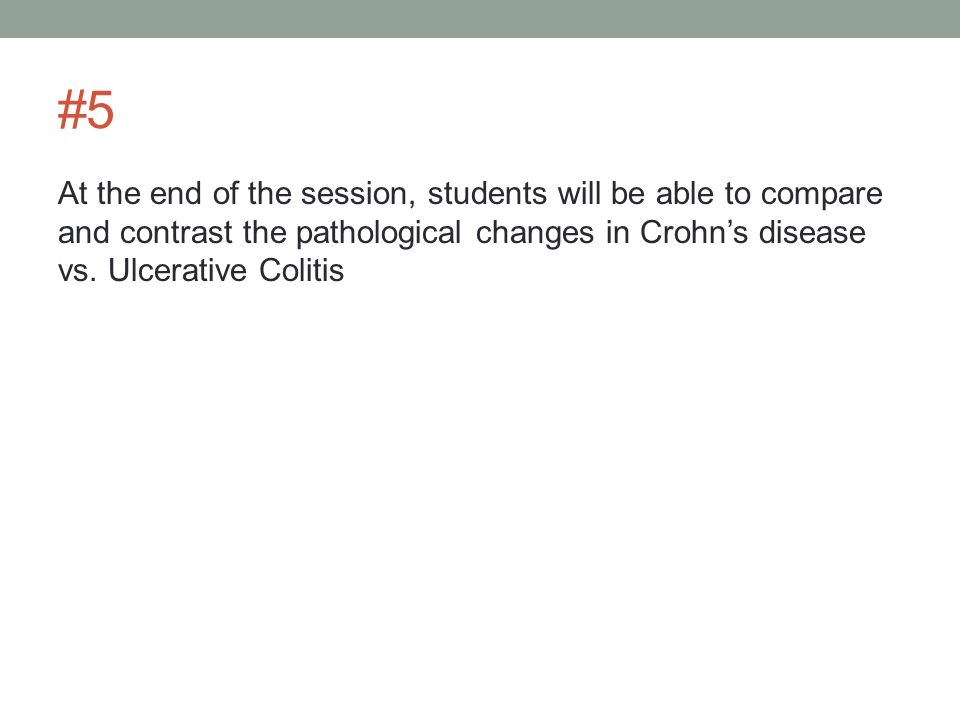The width and height of the screenshot is (960, 720).
Task: Click the word "changes" in second line
Action: 534,233
